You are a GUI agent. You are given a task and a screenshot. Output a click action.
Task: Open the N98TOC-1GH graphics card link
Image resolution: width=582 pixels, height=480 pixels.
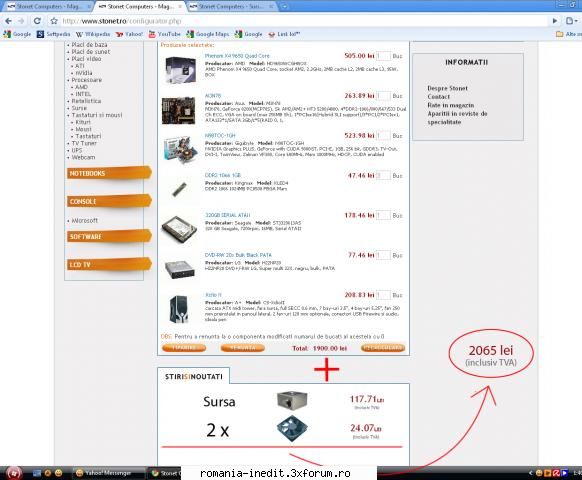220,136
